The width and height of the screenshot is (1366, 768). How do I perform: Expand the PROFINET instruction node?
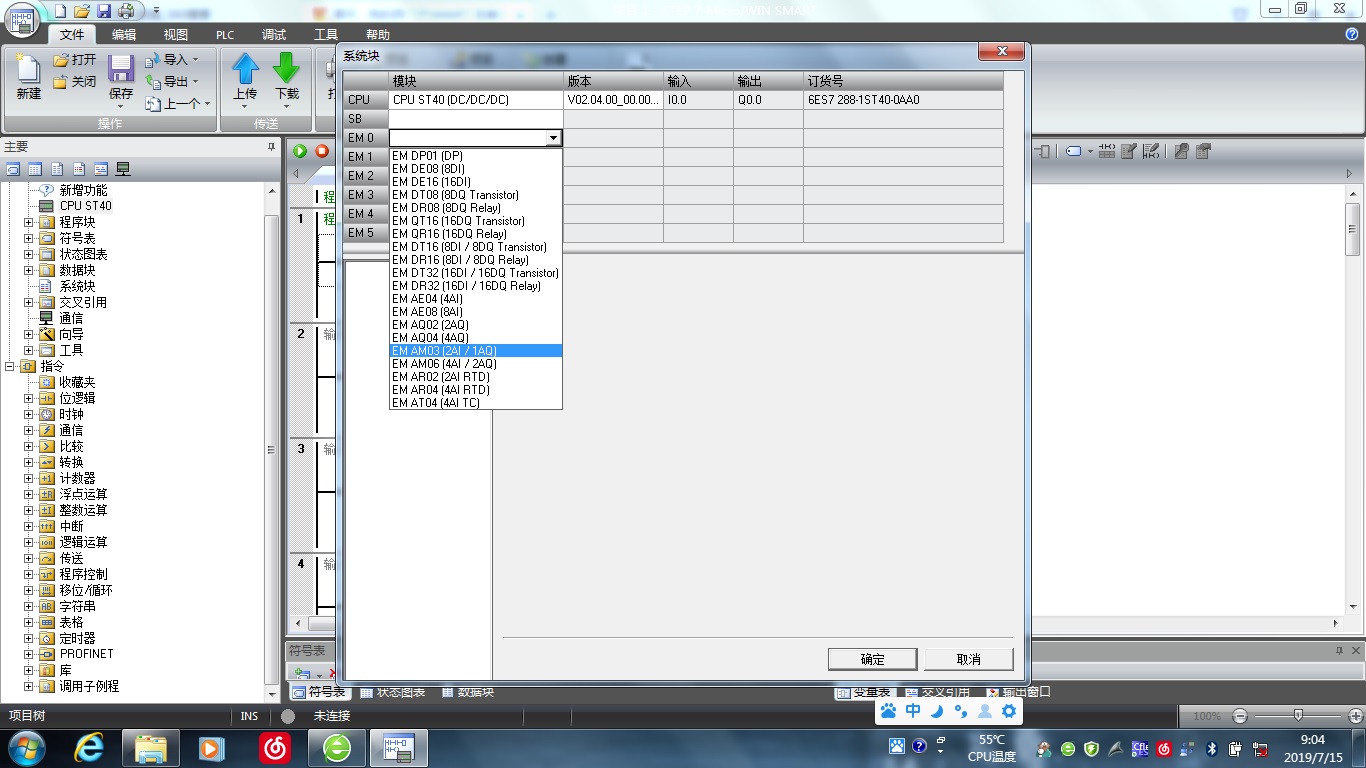[29, 654]
